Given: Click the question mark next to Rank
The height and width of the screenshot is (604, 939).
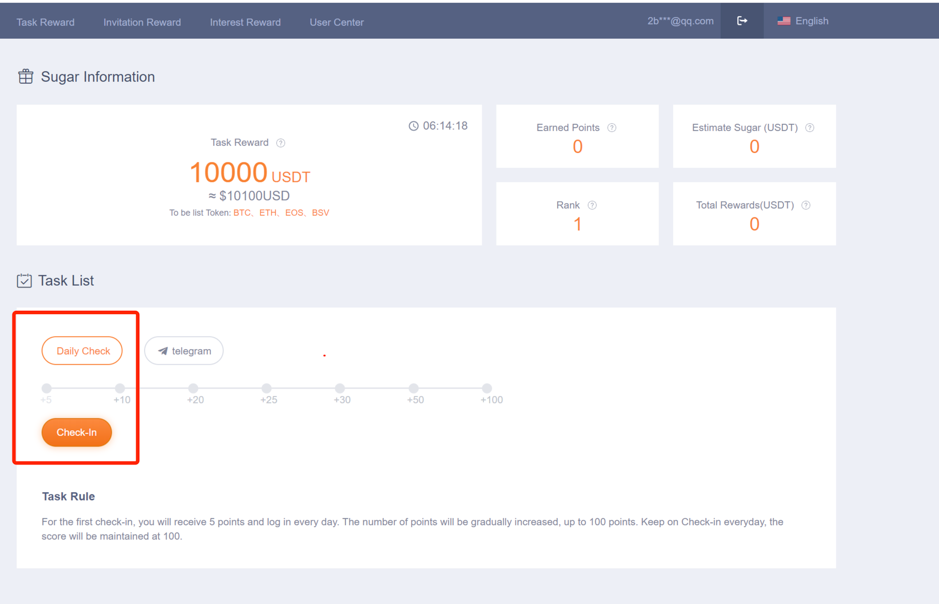Looking at the screenshot, I should 592,205.
